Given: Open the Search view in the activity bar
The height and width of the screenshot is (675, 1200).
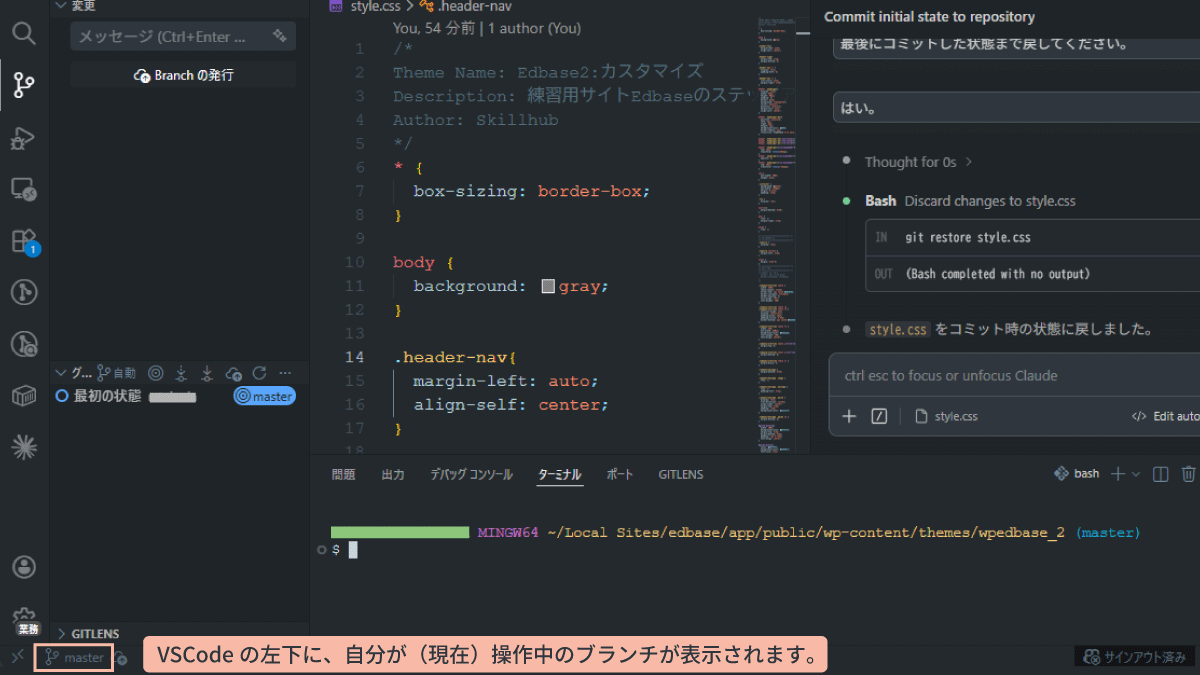Looking at the screenshot, I should (24, 33).
